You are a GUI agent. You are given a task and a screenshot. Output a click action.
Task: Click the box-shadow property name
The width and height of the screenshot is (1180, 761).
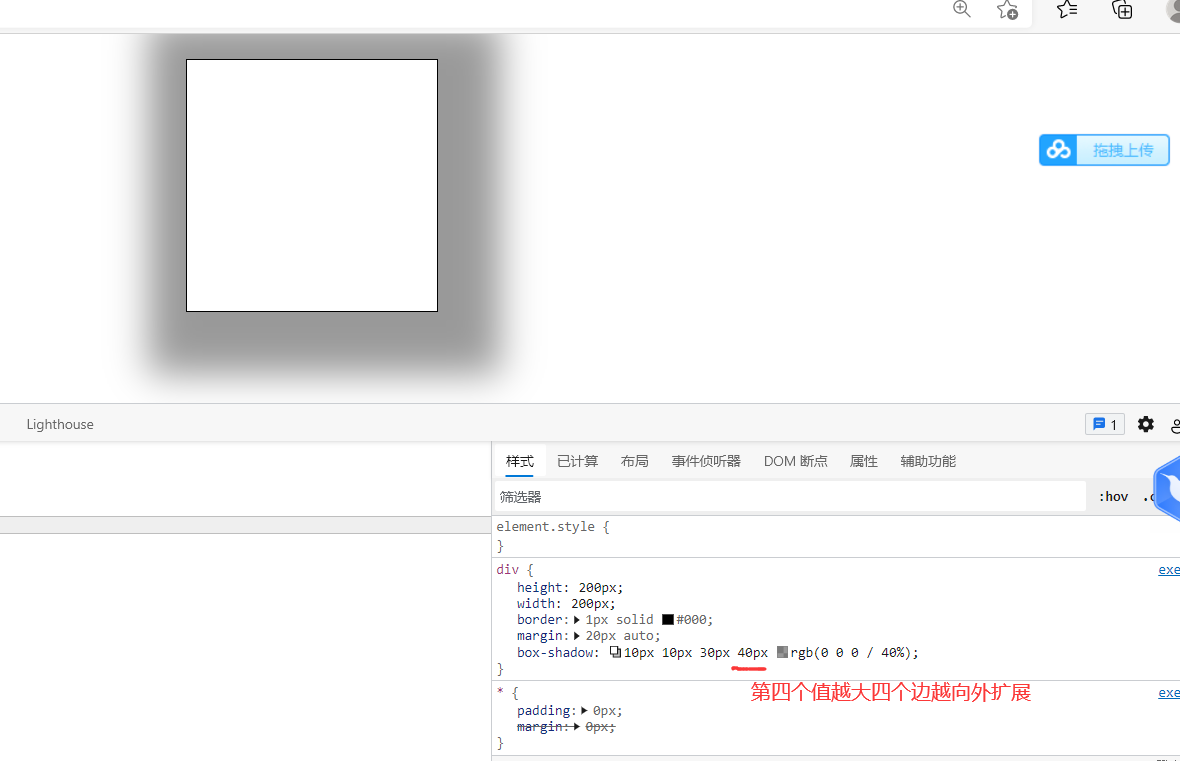pyautogui.click(x=555, y=653)
